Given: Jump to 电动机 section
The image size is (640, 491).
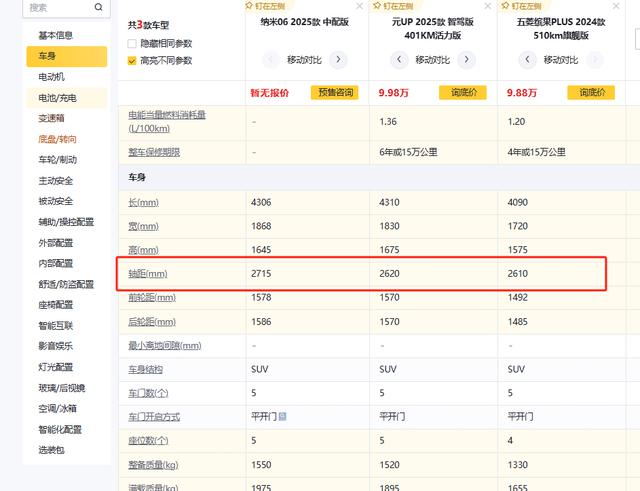Looking at the screenshot, I should pos(51,77).
